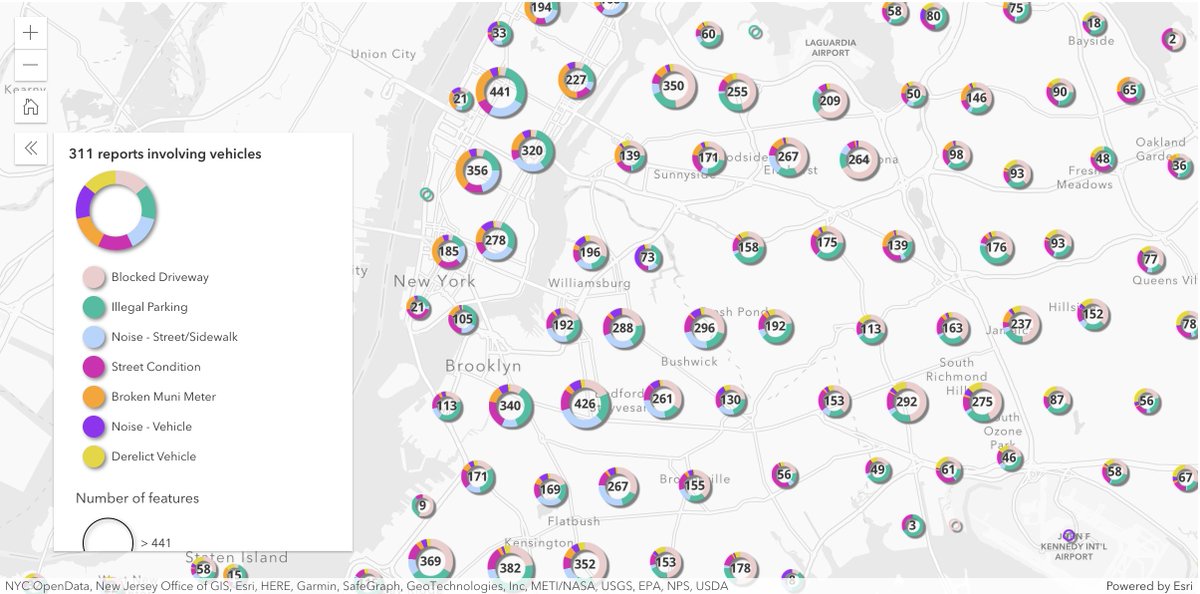Open the 77 reports cluster
The width and height of the screenshot is (1200, 594).
point(1151,260)
